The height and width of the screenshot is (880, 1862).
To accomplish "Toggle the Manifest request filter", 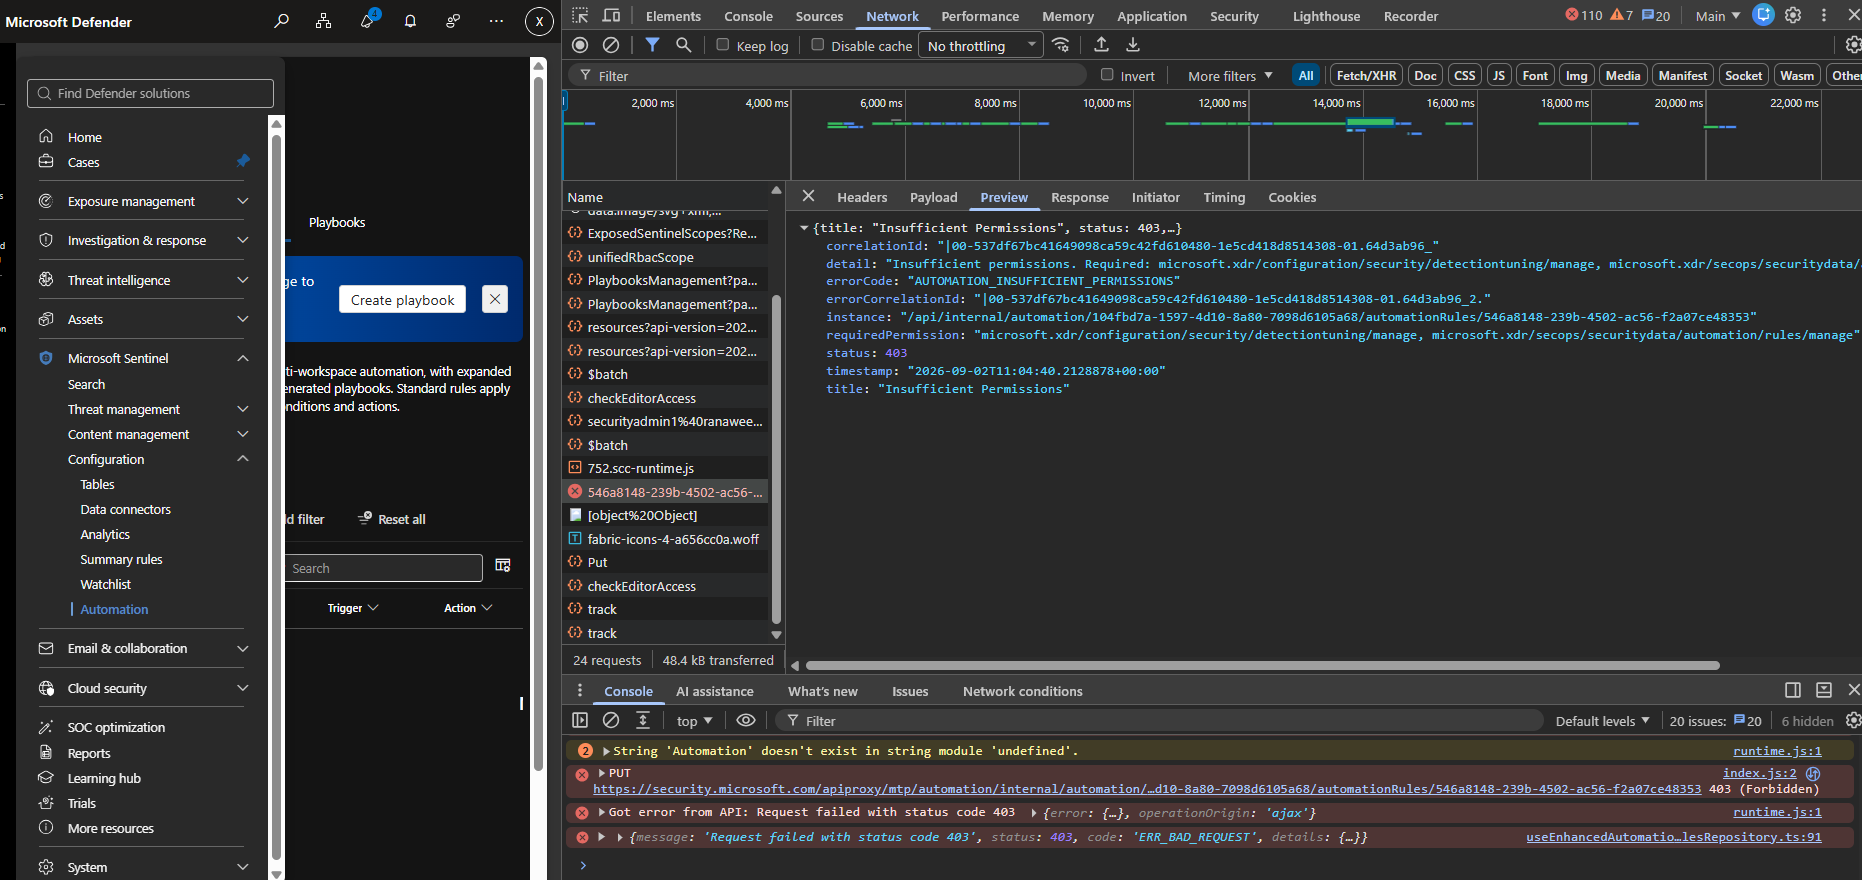I will pos(1683,75).
